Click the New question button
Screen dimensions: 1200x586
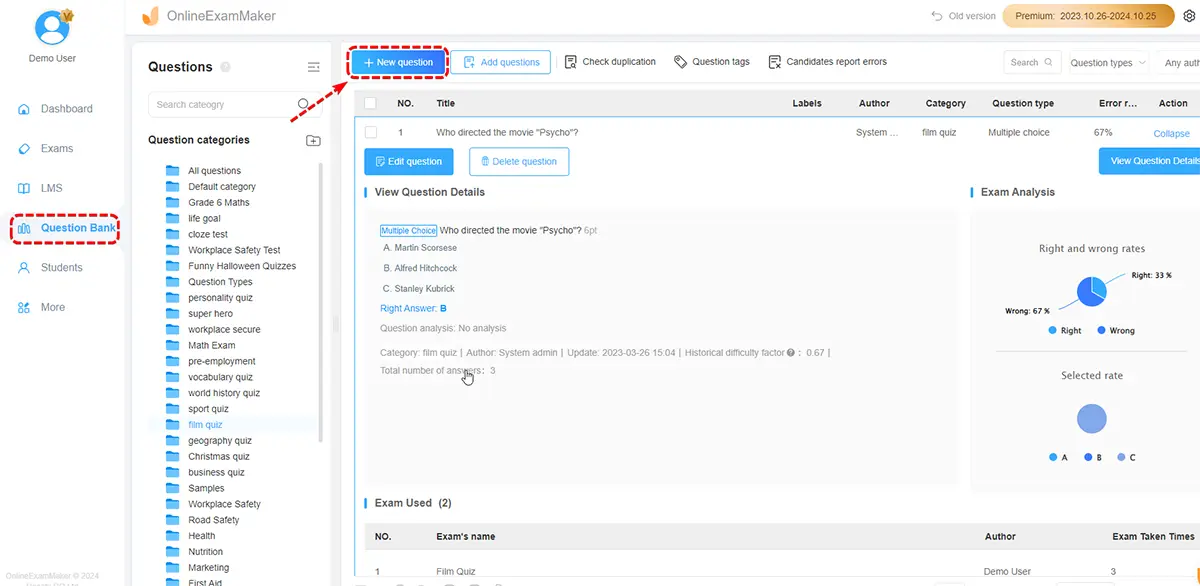(398, 62)
